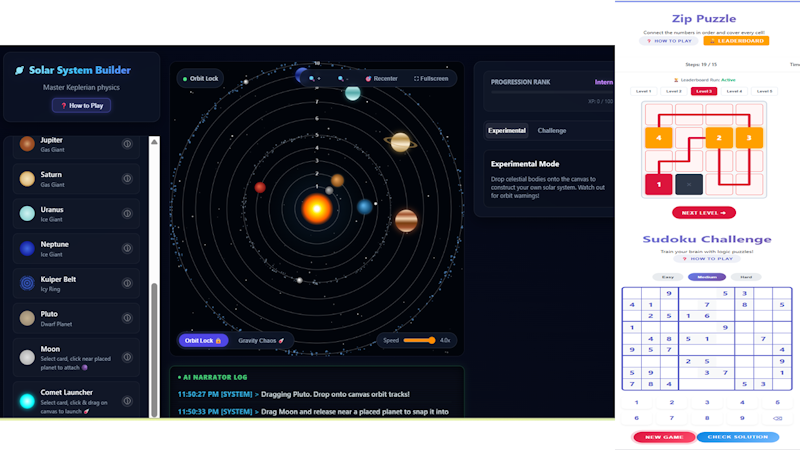Adjust the simulation Speed slider
This screenshot has width=800, height=450.
[419, 340]
